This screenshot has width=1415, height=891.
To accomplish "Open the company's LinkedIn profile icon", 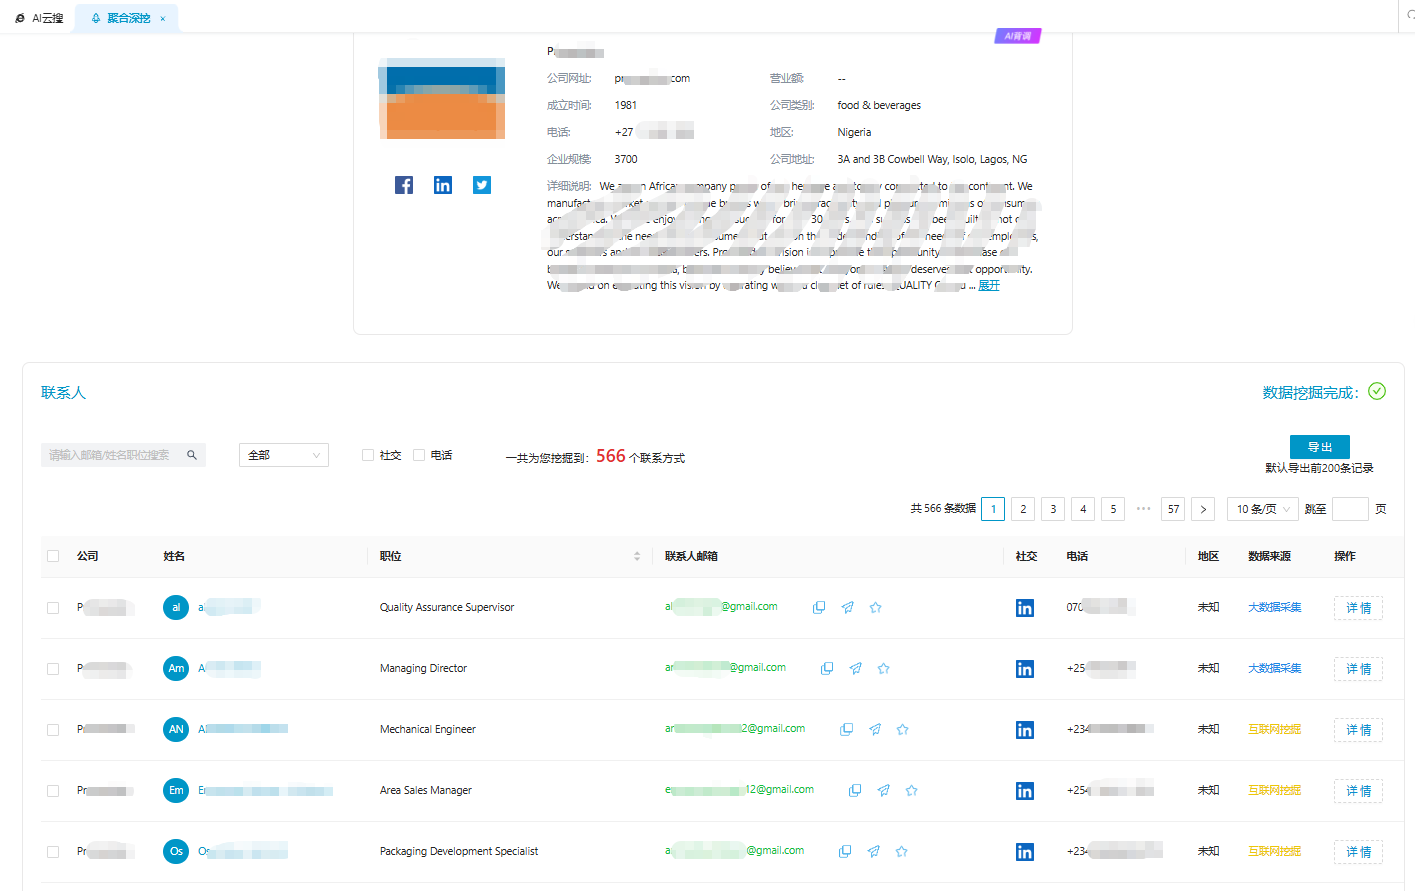I will (443, 185).
